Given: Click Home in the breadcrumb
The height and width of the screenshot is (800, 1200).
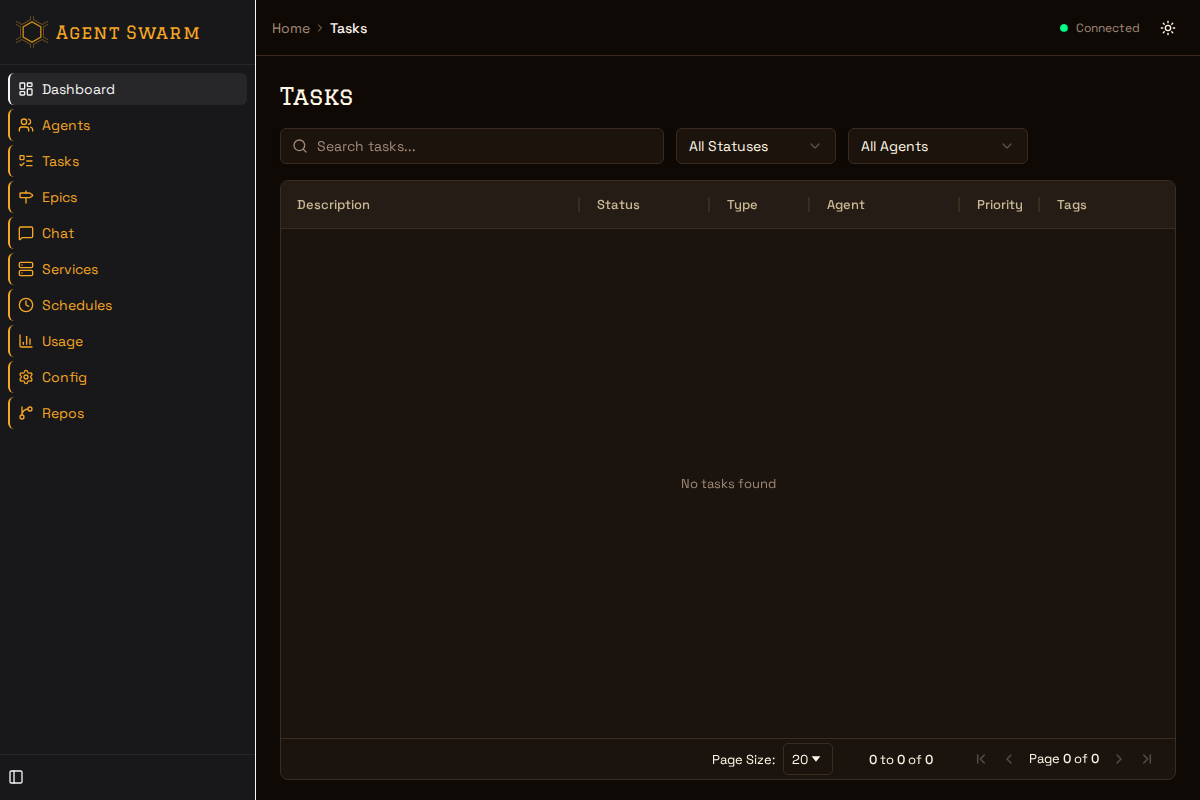Looking at the screenshot, I should click(290, 28).
